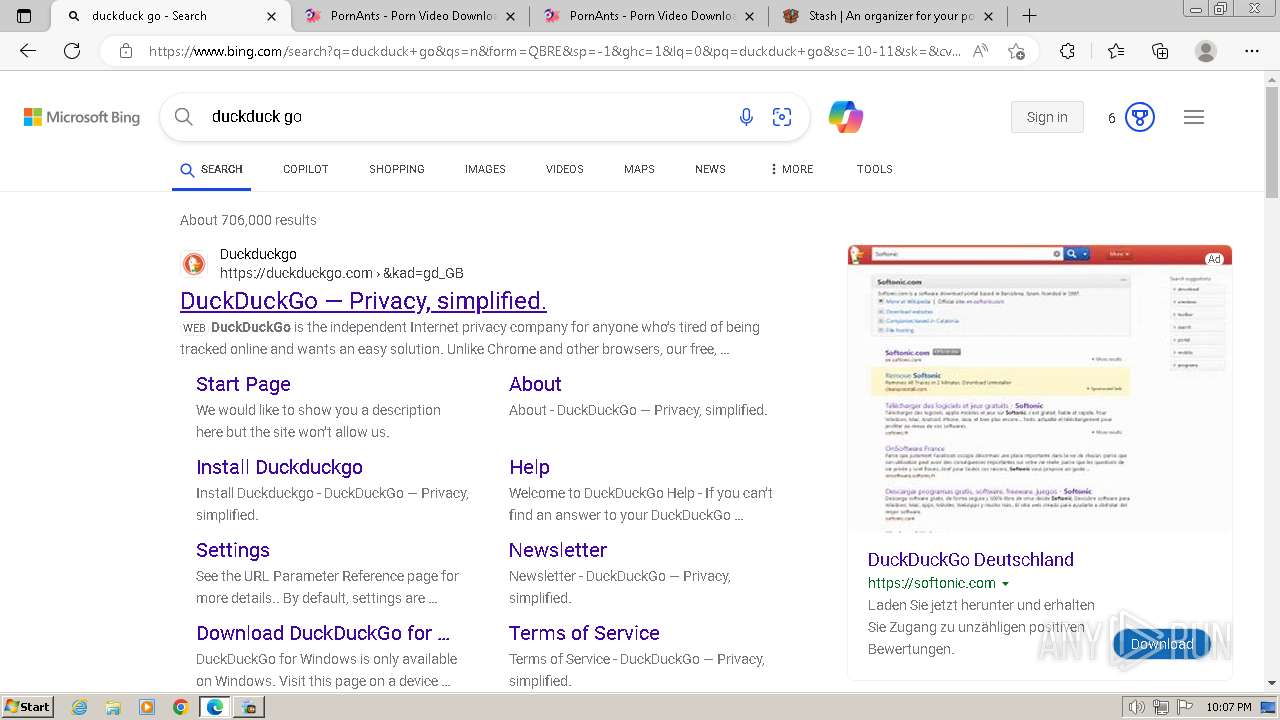Open Settings sublink
Screen dimensions: 1280x720
[x=233, y=550]
